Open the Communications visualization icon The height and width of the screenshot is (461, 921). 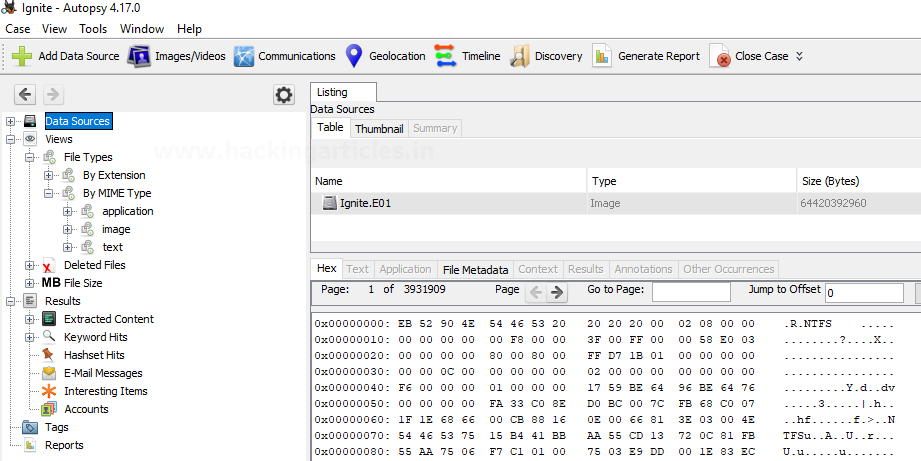click(244, 56)
